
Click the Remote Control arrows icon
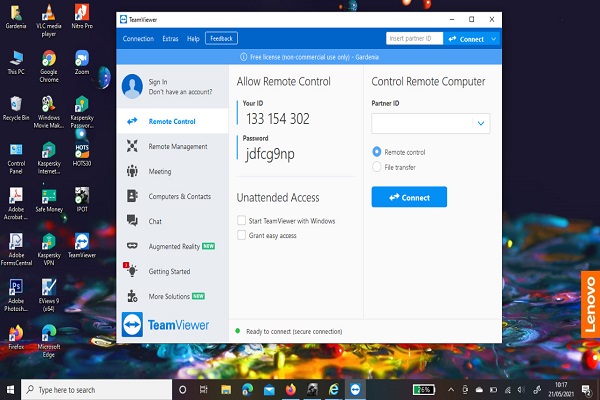132,121
